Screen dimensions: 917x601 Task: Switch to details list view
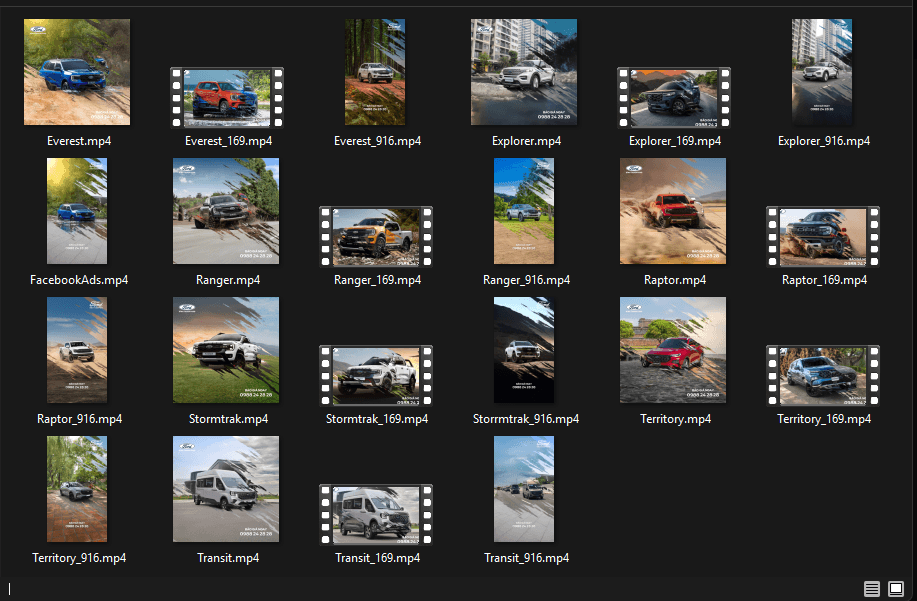[871, 588]
